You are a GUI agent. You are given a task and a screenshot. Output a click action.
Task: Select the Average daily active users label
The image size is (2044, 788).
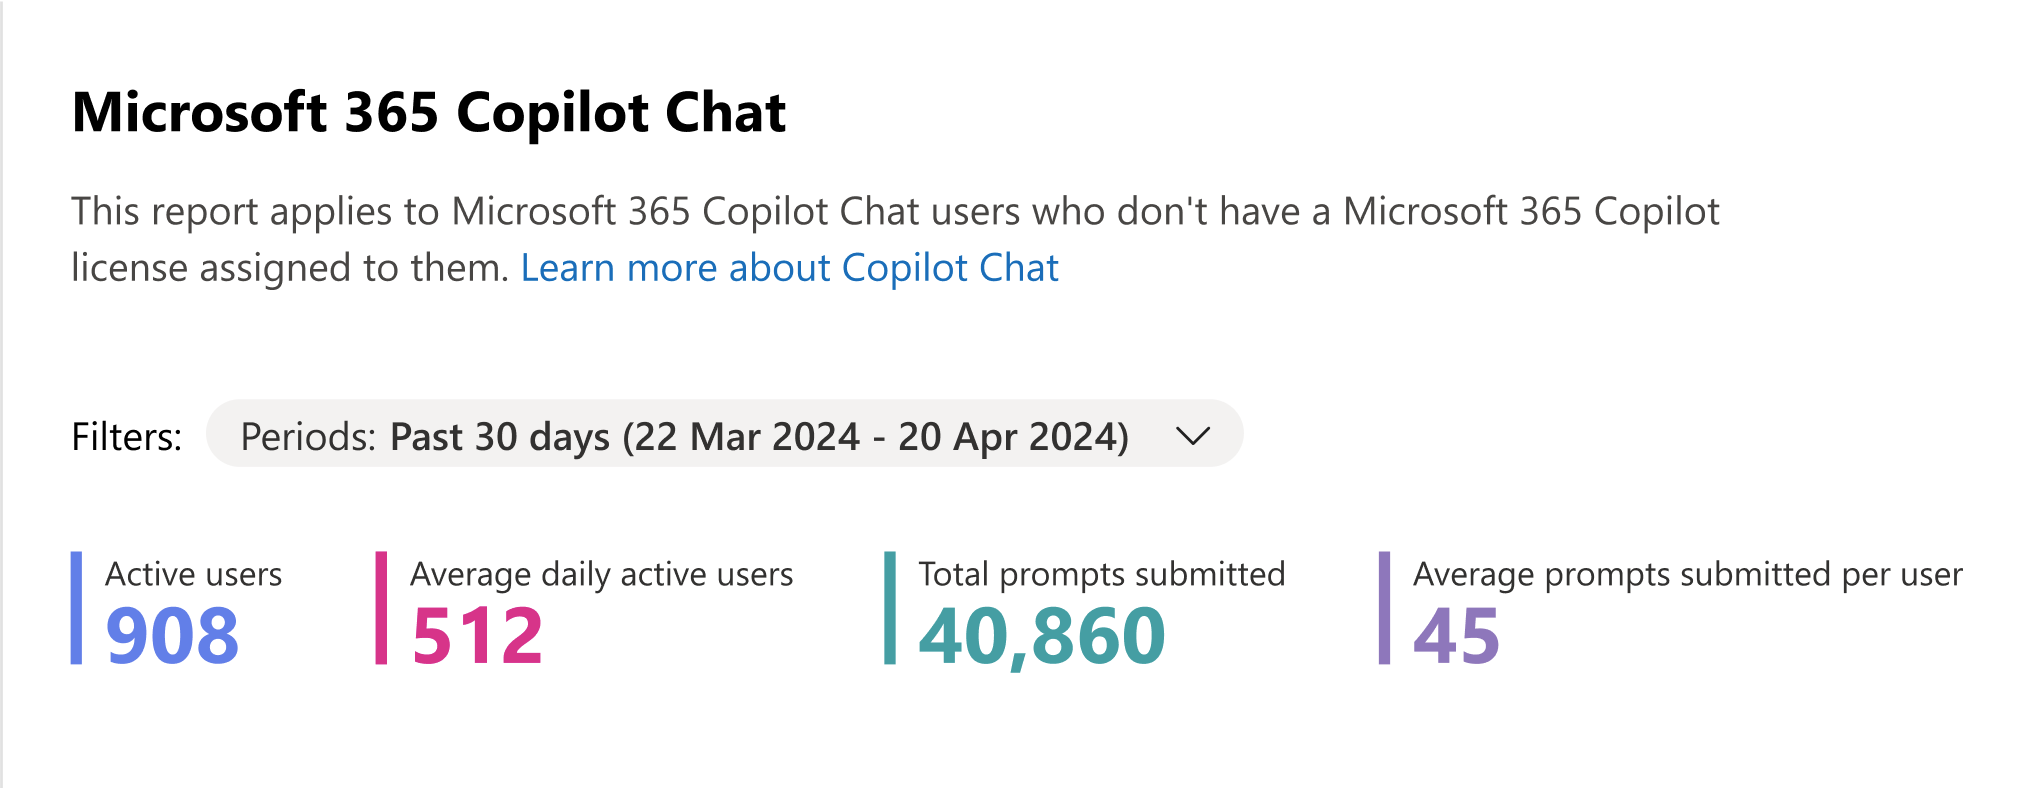(601, 574)
